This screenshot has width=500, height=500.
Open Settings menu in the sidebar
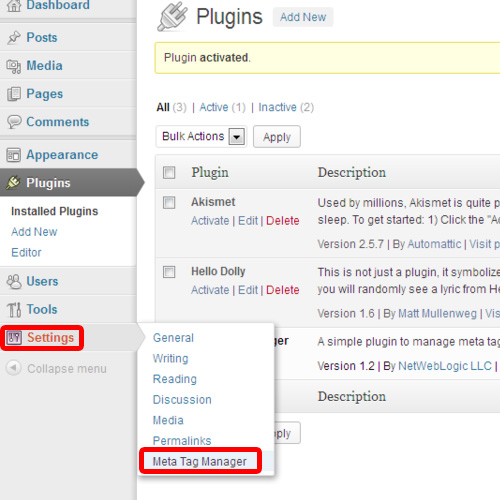(x=42, y=338)
